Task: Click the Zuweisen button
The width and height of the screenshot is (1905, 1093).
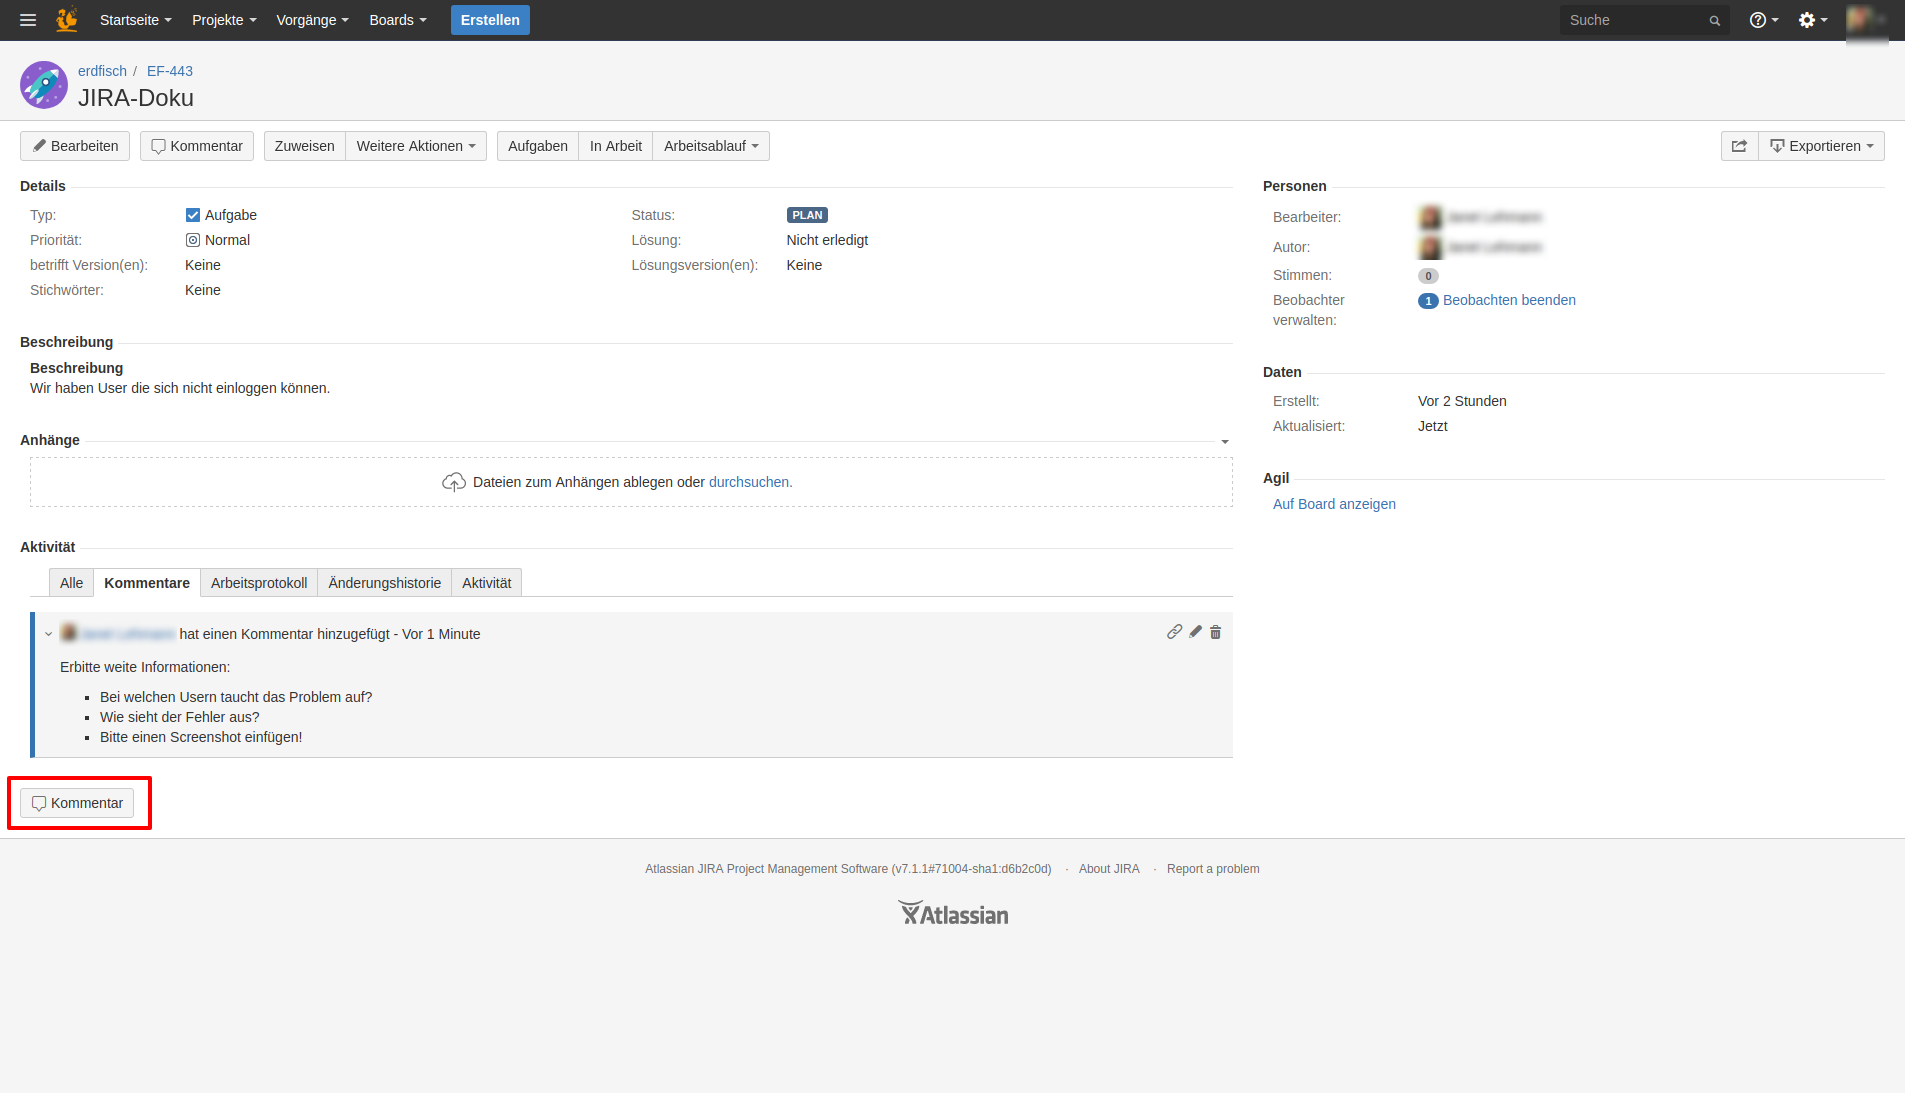Action: [x=304, y=146]
